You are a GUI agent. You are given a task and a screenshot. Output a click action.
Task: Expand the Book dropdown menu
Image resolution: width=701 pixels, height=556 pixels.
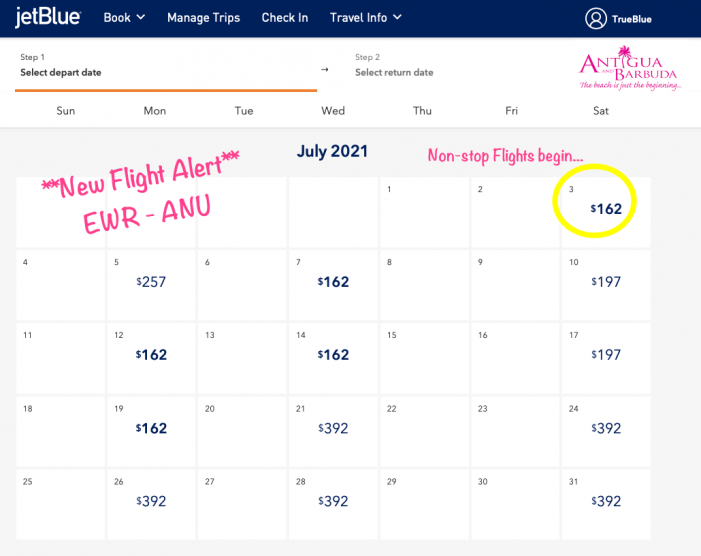point(124,18)
